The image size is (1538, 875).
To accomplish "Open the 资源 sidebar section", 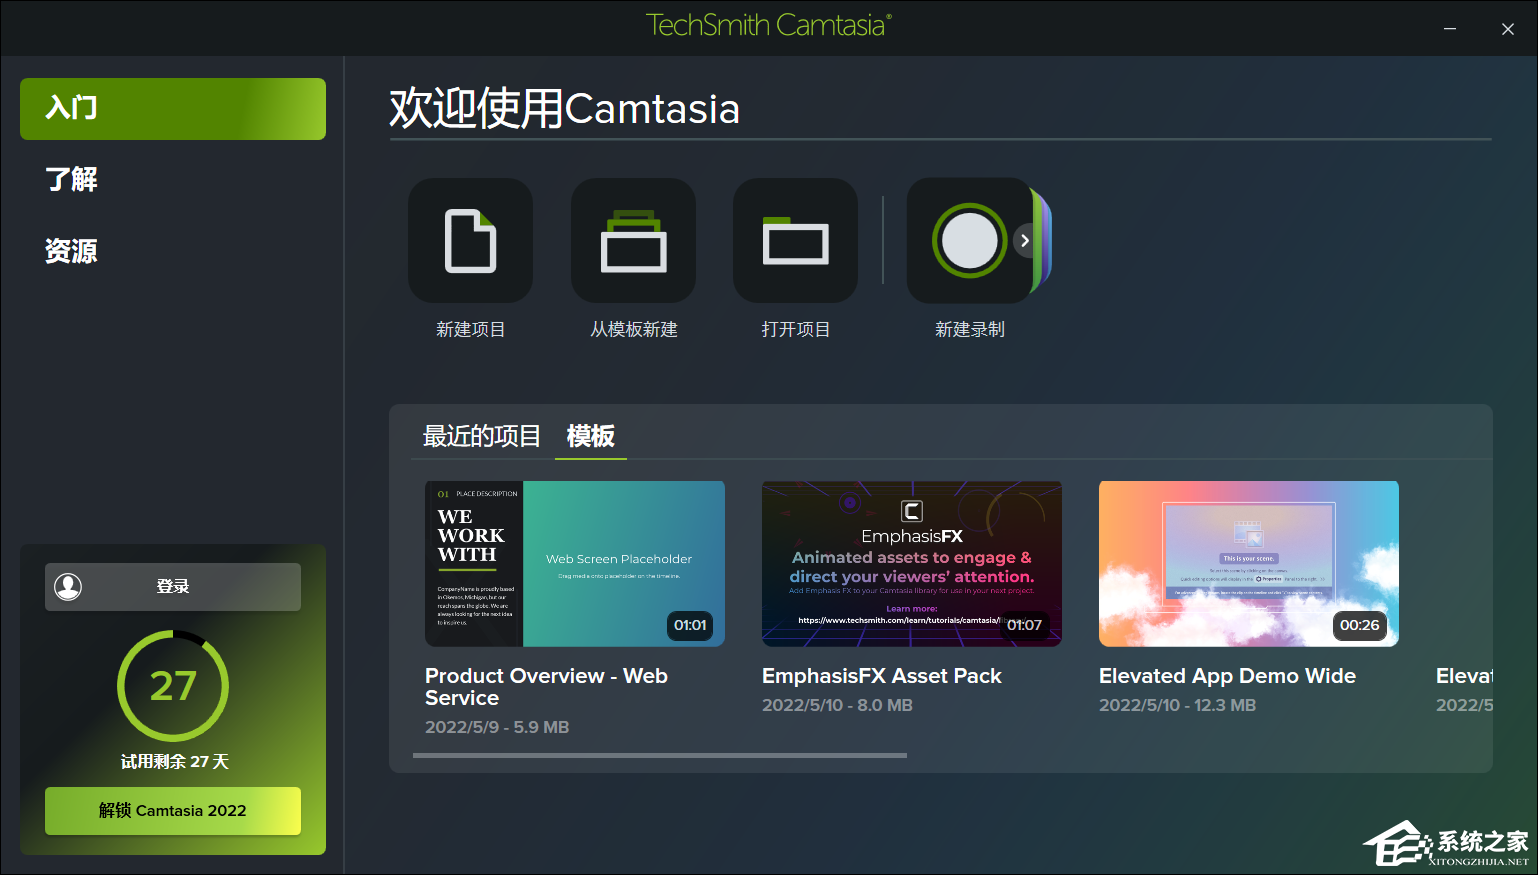I will pos(72,252).
